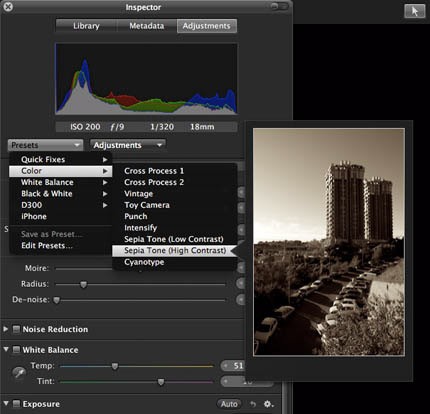This screenshot has width=430, height=414.
Task: Reset the Exposure adjustment with the curved arrow
Action: click(253, 404)
